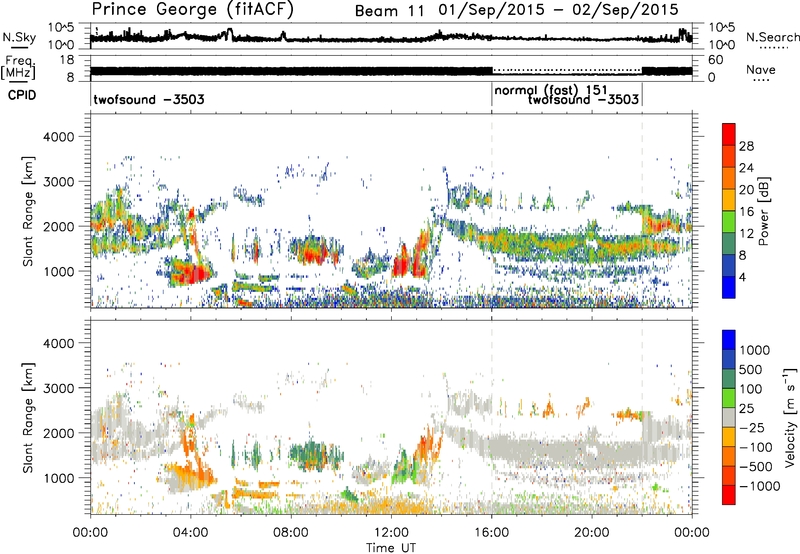This screenshot has width=800, height=554.
Task: Click the "-100" label on Velocity color bar
Action: point(758,447)
